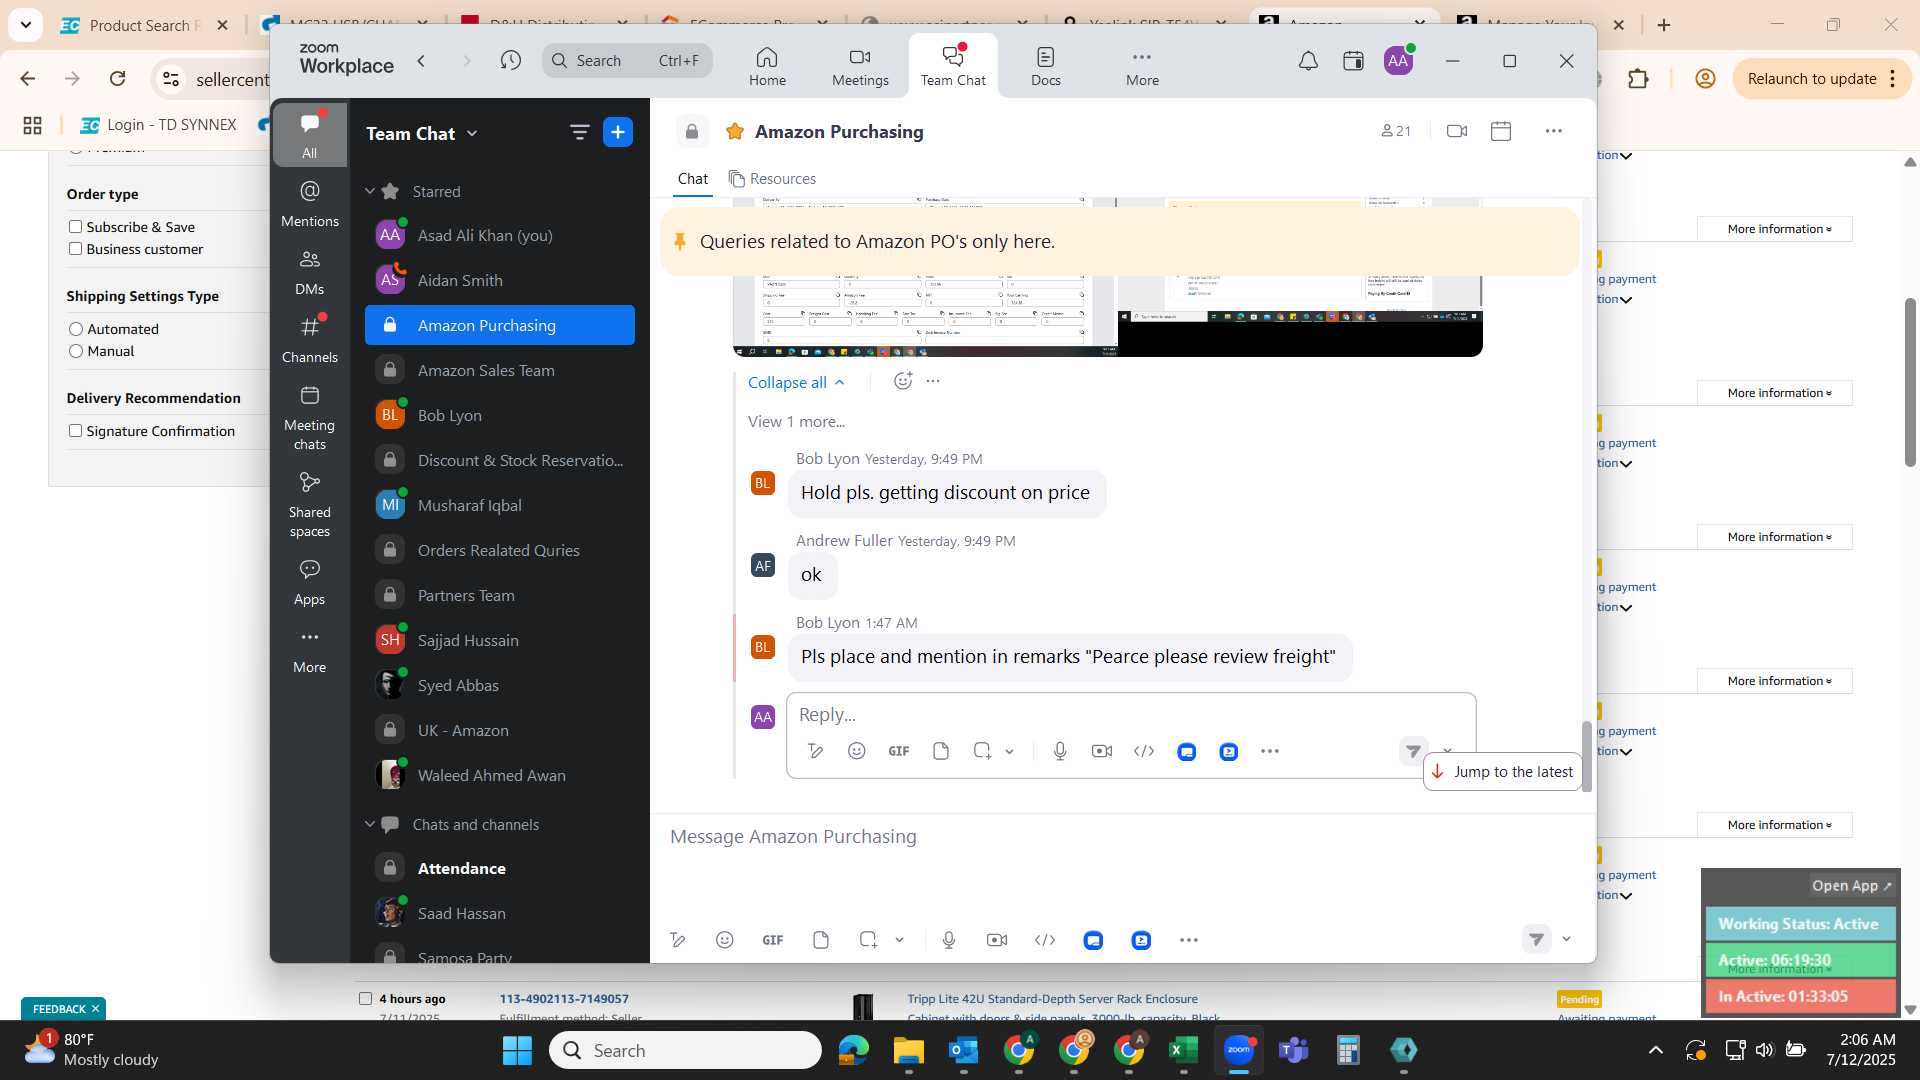The width and height of the screenshot is (1920, 1080).
Task: Open Zoom calendar icon in top bar
Action: [x=1353, y=61]
